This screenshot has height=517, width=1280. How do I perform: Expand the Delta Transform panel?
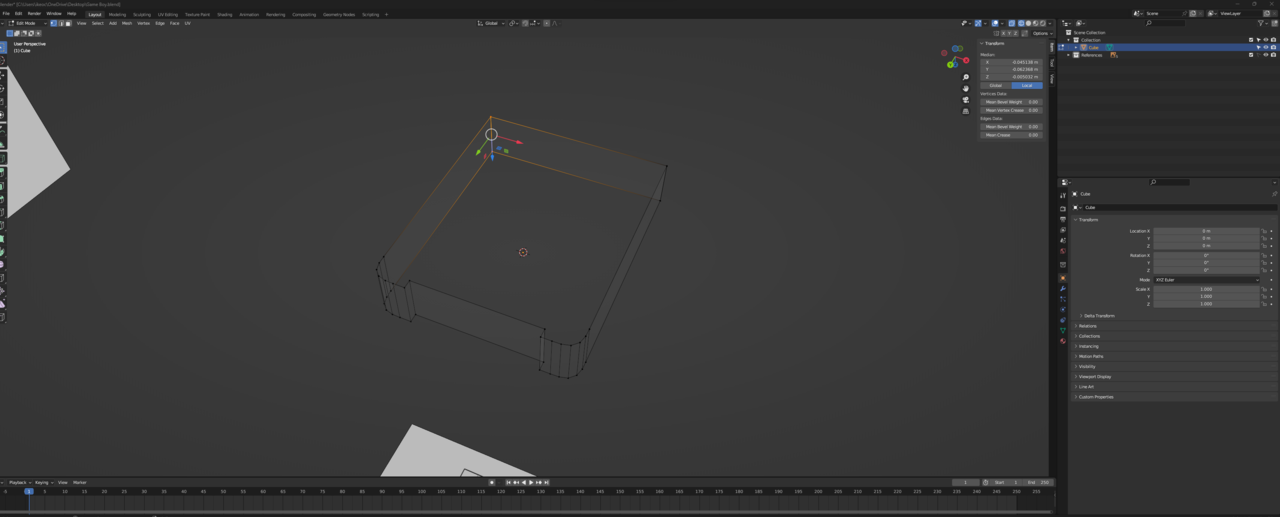tap(1099, 316)
